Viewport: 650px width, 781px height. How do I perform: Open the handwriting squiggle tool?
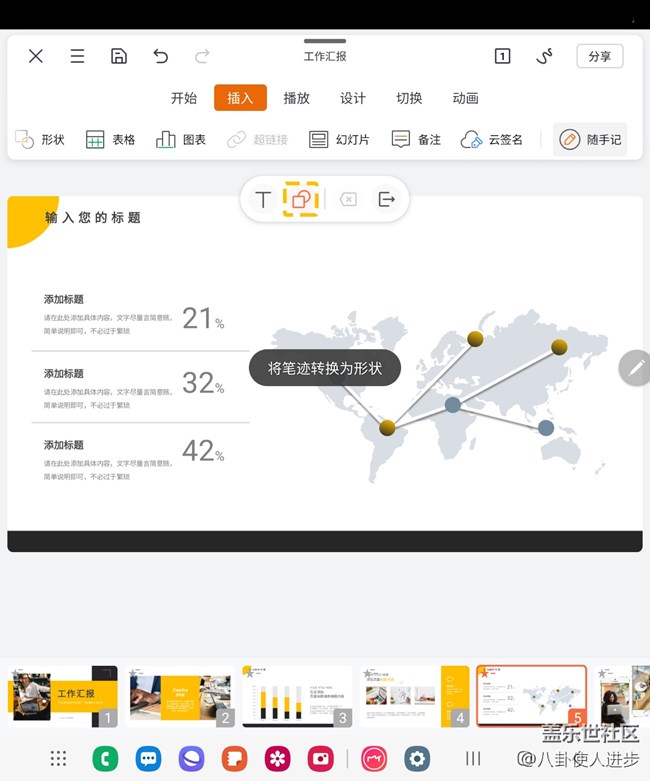pyautogui.click(x=545, y=56)
